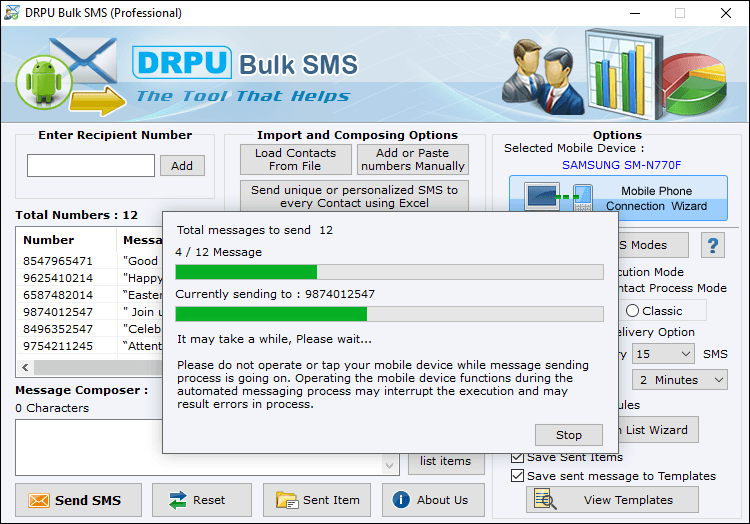Click the pie chart graphic in banner
The width and height of the screenshot is (750, 524).
(695, 85)
